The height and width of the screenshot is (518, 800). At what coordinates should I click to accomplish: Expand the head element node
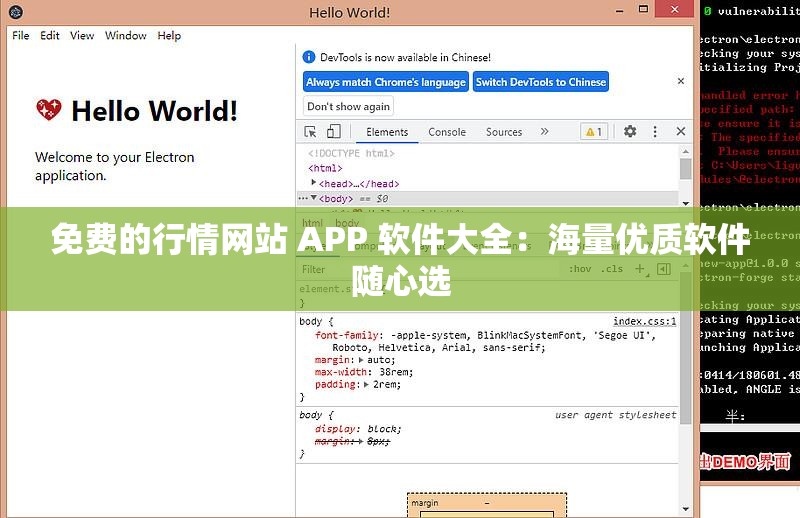pos(314,183)
